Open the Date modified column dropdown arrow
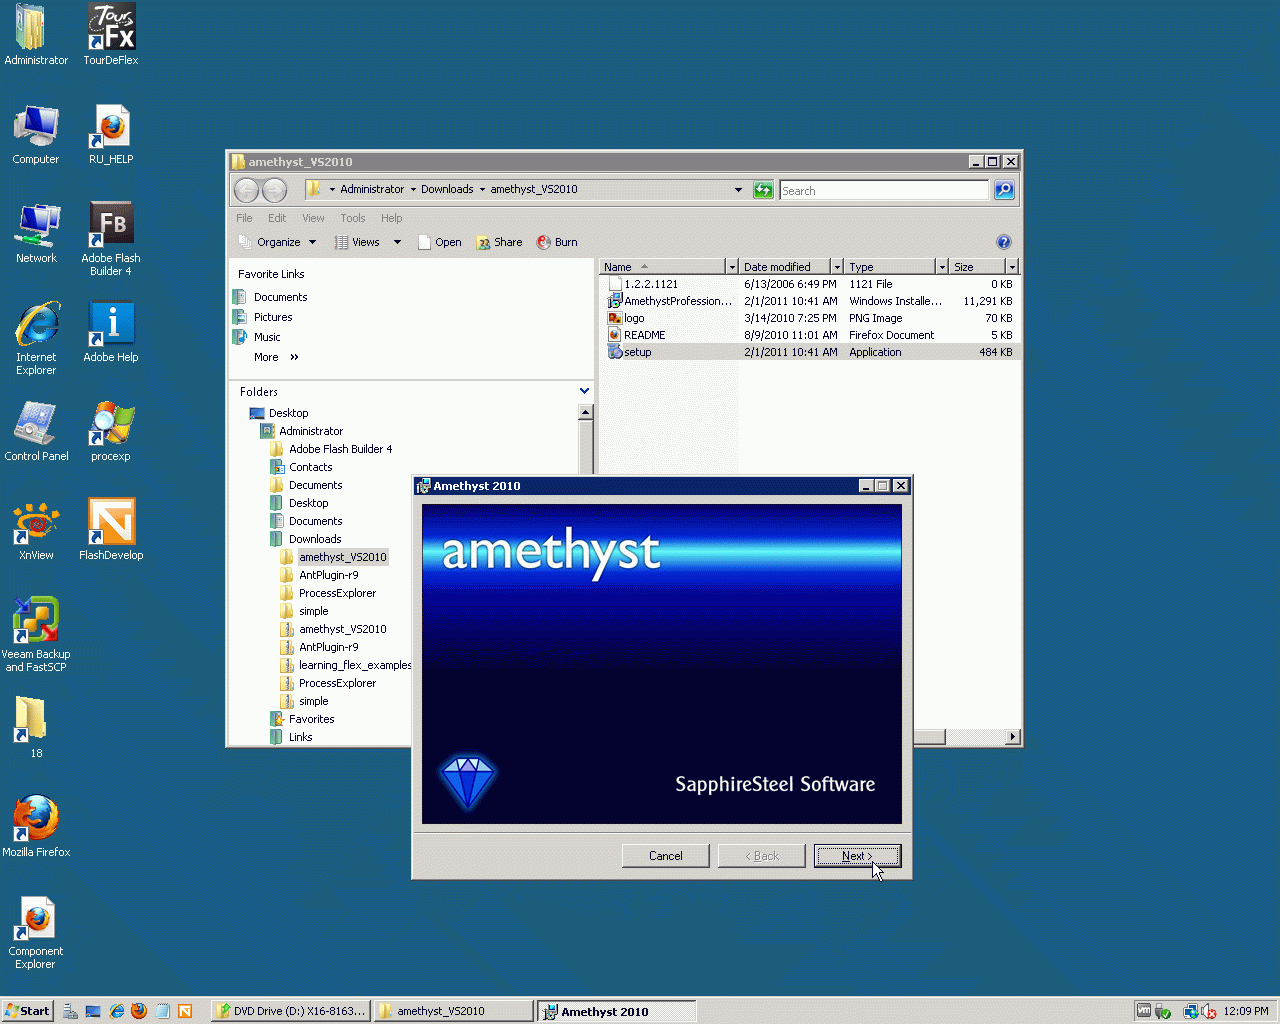This screenshot has height=1024, width=1280. 837,267
